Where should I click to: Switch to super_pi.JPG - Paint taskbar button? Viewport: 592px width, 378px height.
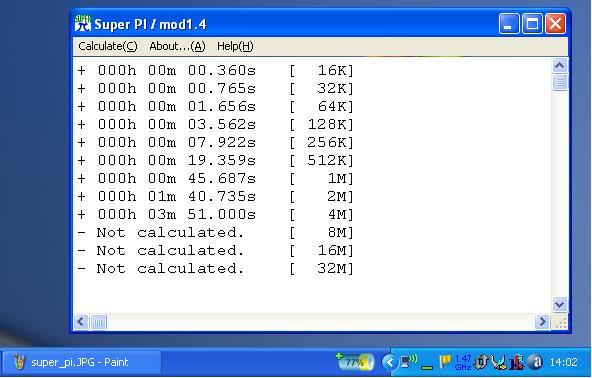tap(81, 363)
